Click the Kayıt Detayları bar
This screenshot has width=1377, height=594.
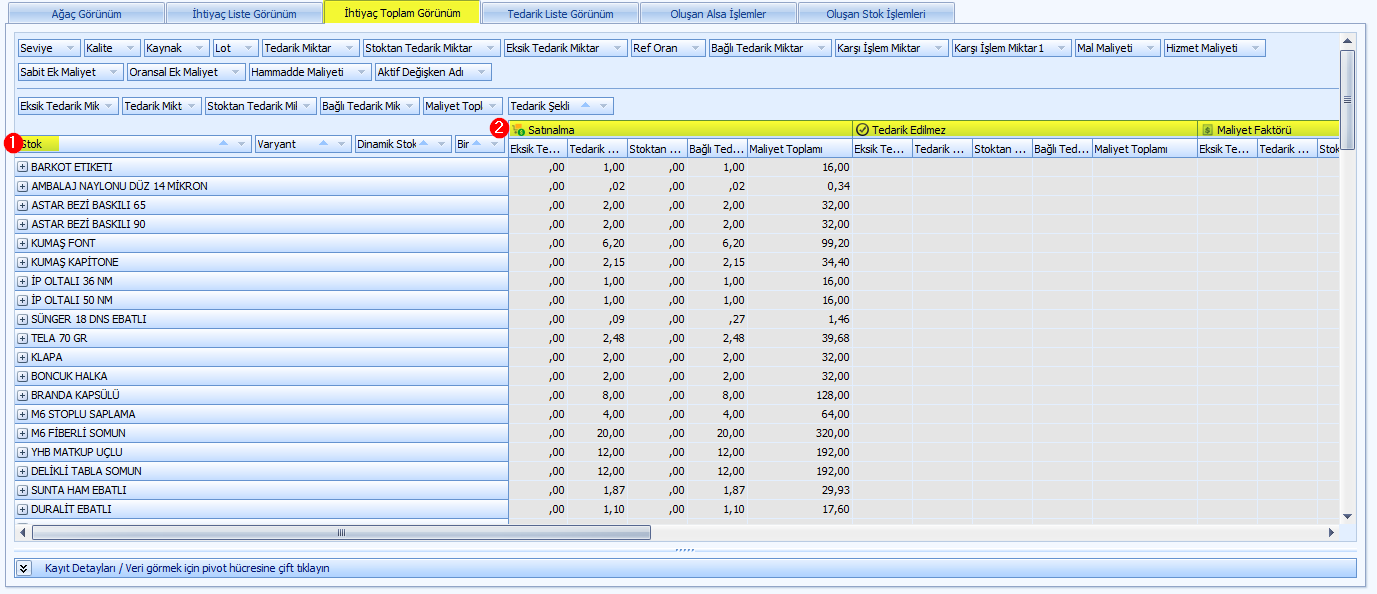(686, 568)
